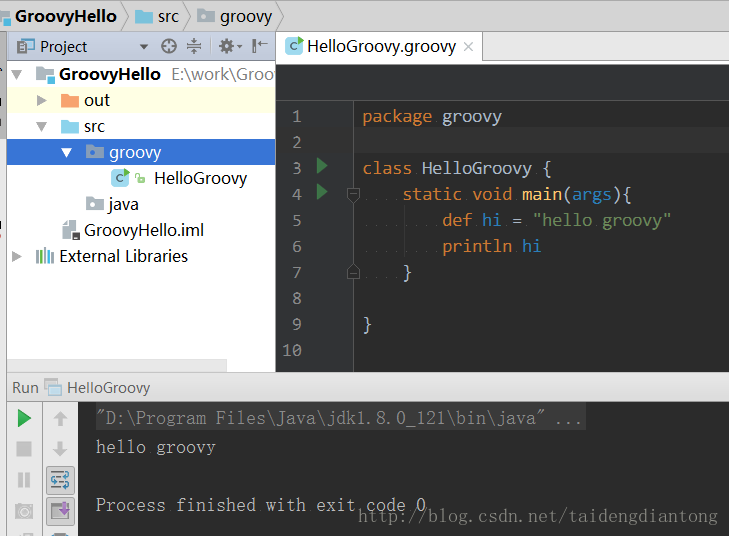Viewport: 729px width, 536px height.
Task: Select the HelloGroovy run tab
Action: point(99,388)
